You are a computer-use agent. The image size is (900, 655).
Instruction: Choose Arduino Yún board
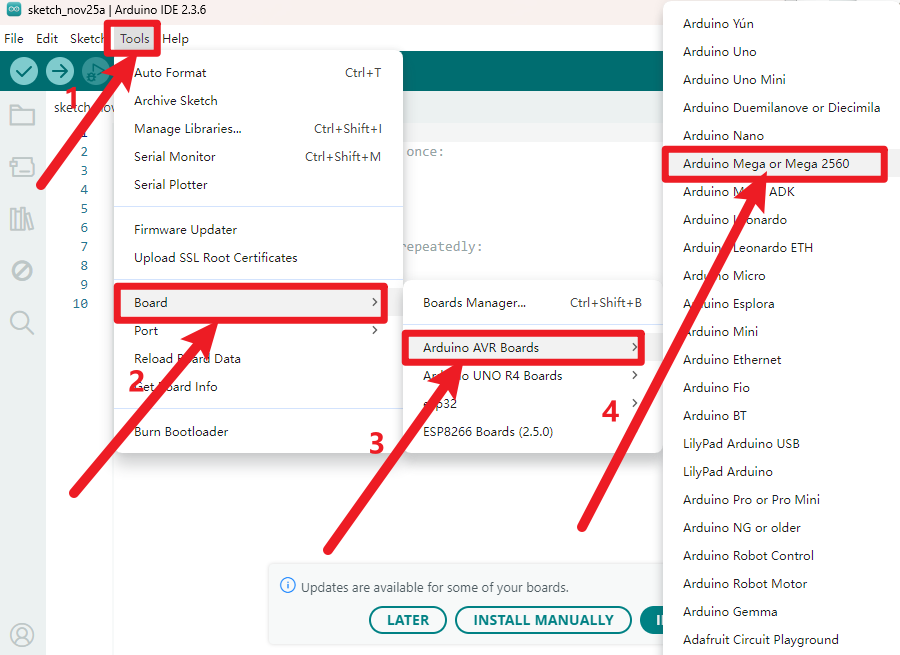tap(781, 24)
